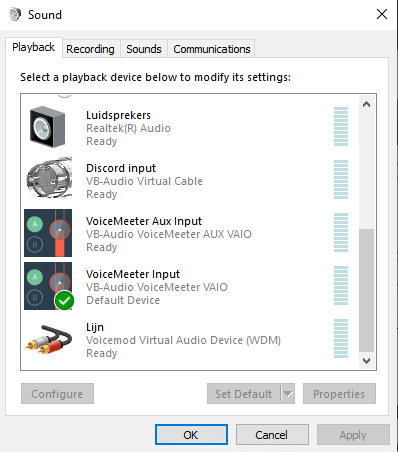Open the Playback tab
The height and width of the screenshot is (452, 398).
click(x=34, y=47)
